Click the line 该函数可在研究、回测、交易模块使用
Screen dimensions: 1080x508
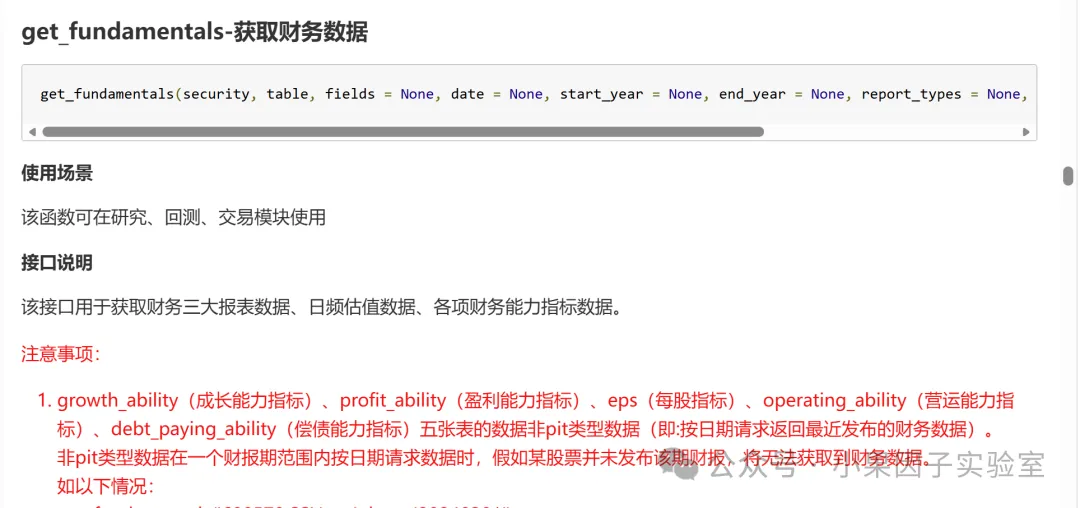(173, 218)
